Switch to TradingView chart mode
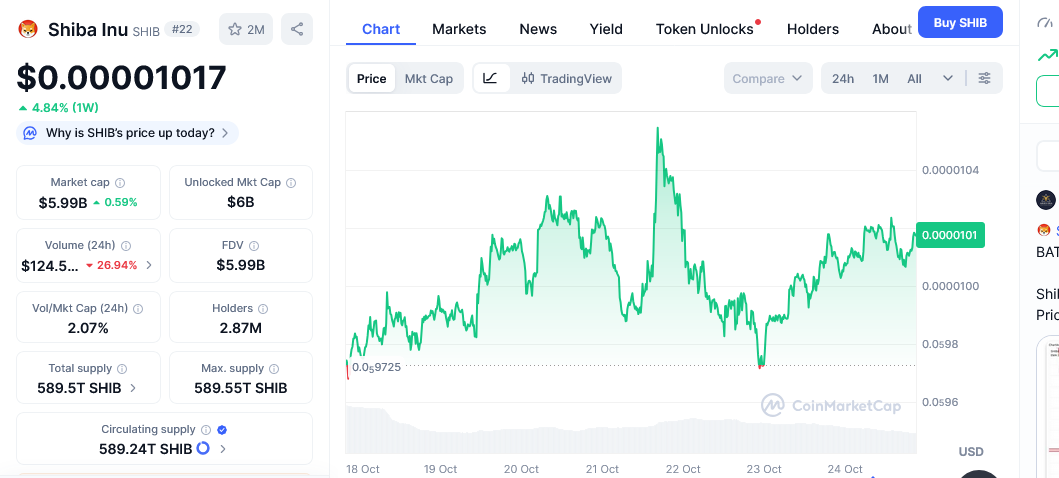This screenshot has width=1059, height=478. pyautogui.click(x=566, y=78)
